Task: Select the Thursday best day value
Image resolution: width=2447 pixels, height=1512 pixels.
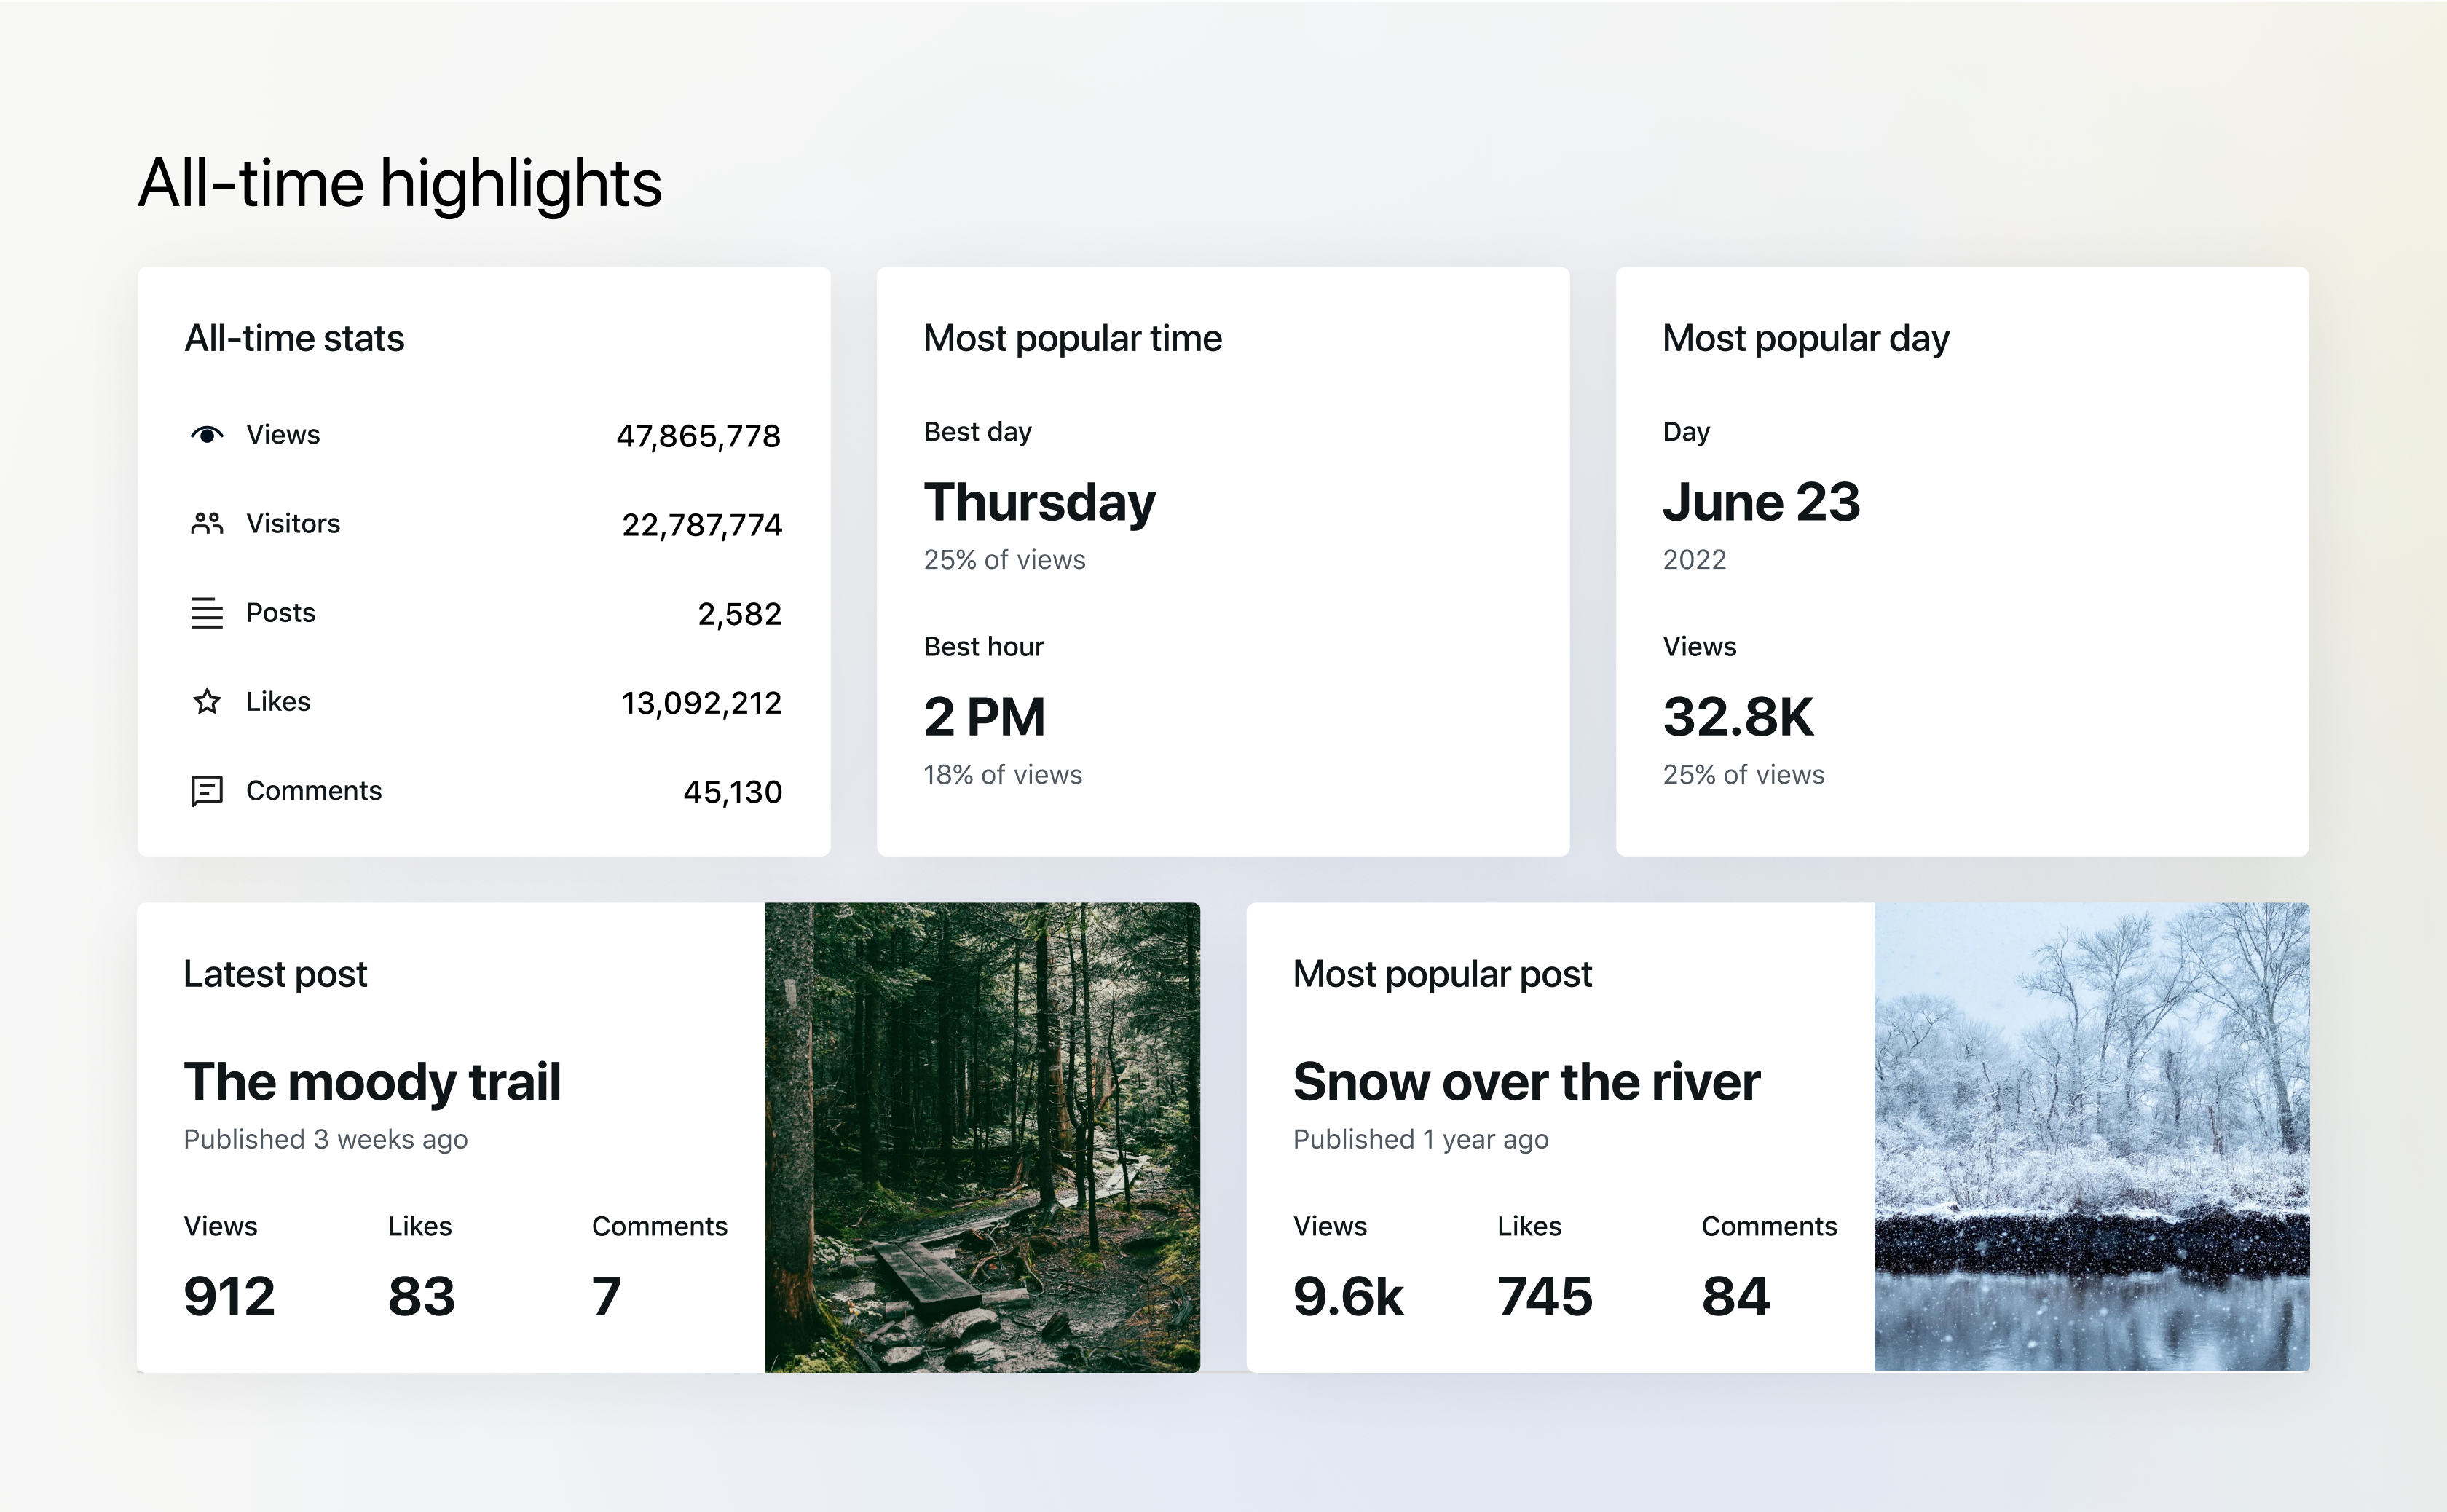Action: click(x=1039, y=502)
